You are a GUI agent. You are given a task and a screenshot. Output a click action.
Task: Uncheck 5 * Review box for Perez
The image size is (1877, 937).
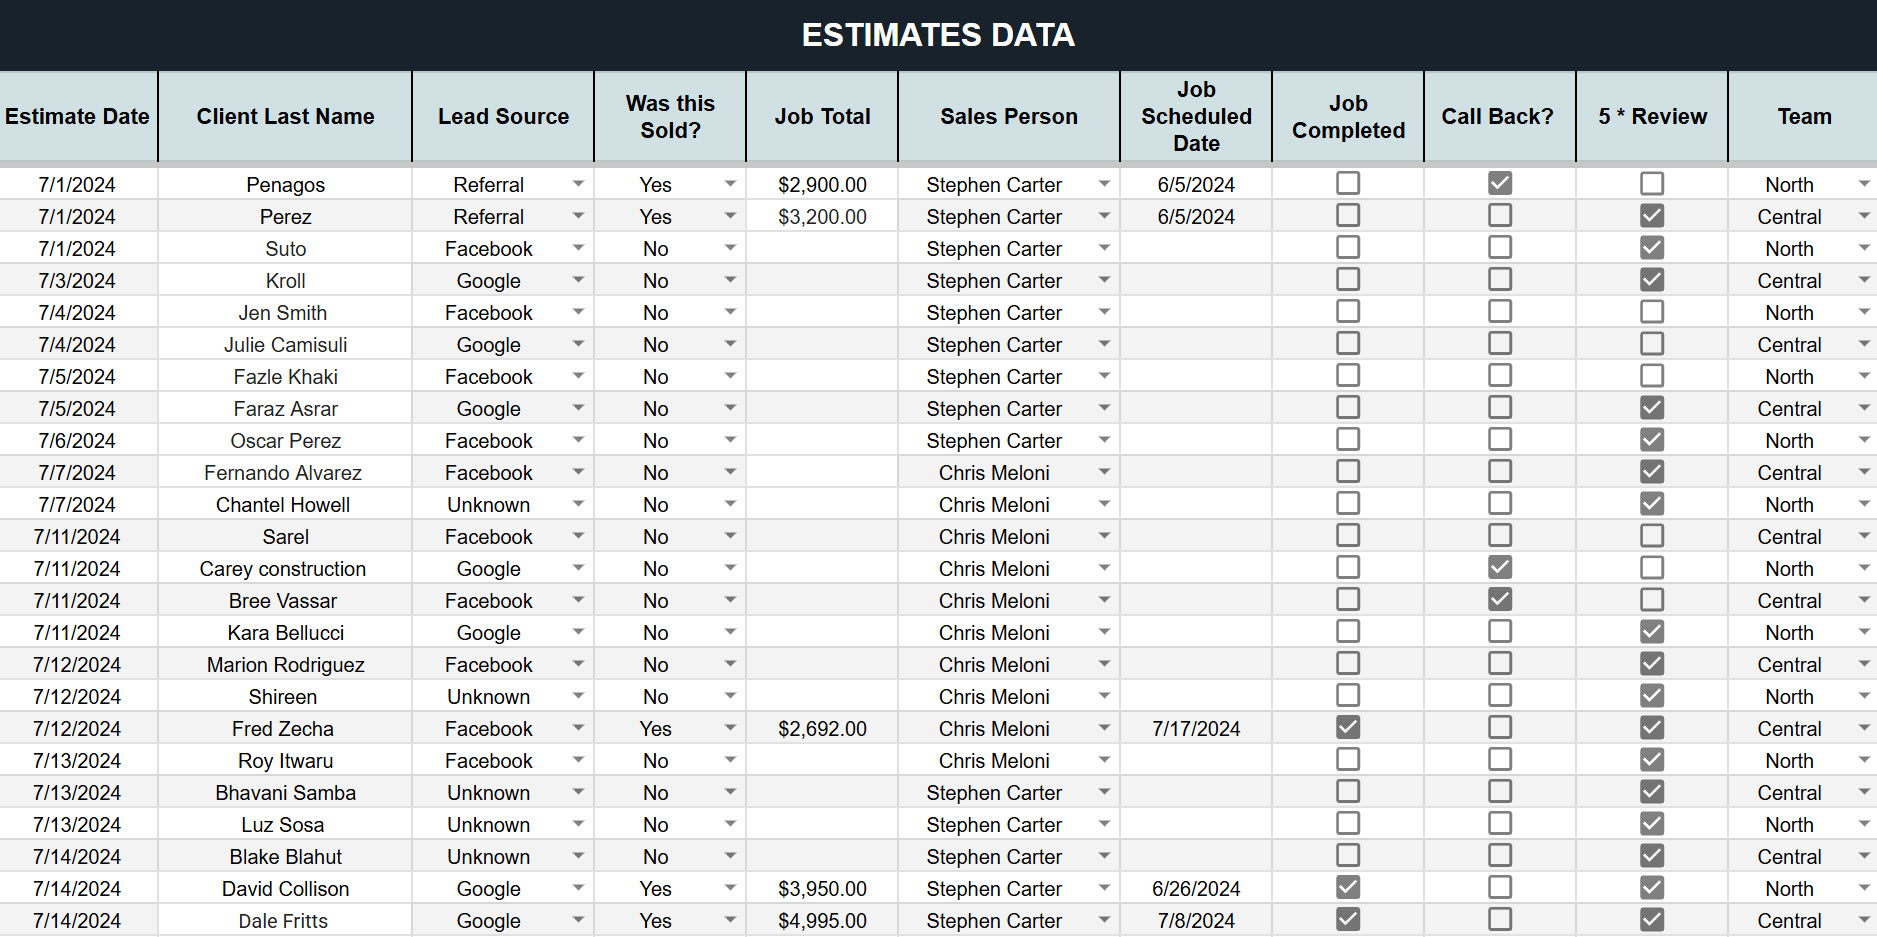coord(1652,215)
